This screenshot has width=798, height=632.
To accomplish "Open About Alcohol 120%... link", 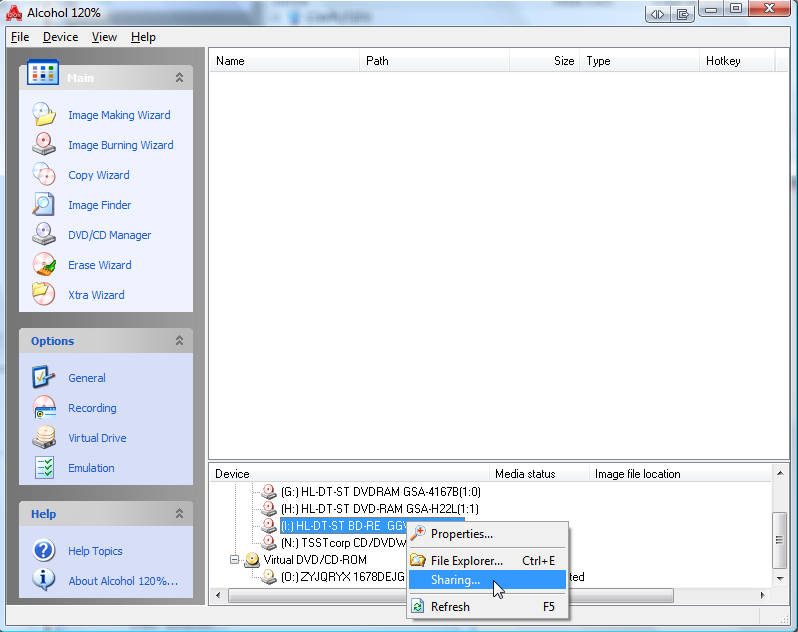I will [123, 581].
